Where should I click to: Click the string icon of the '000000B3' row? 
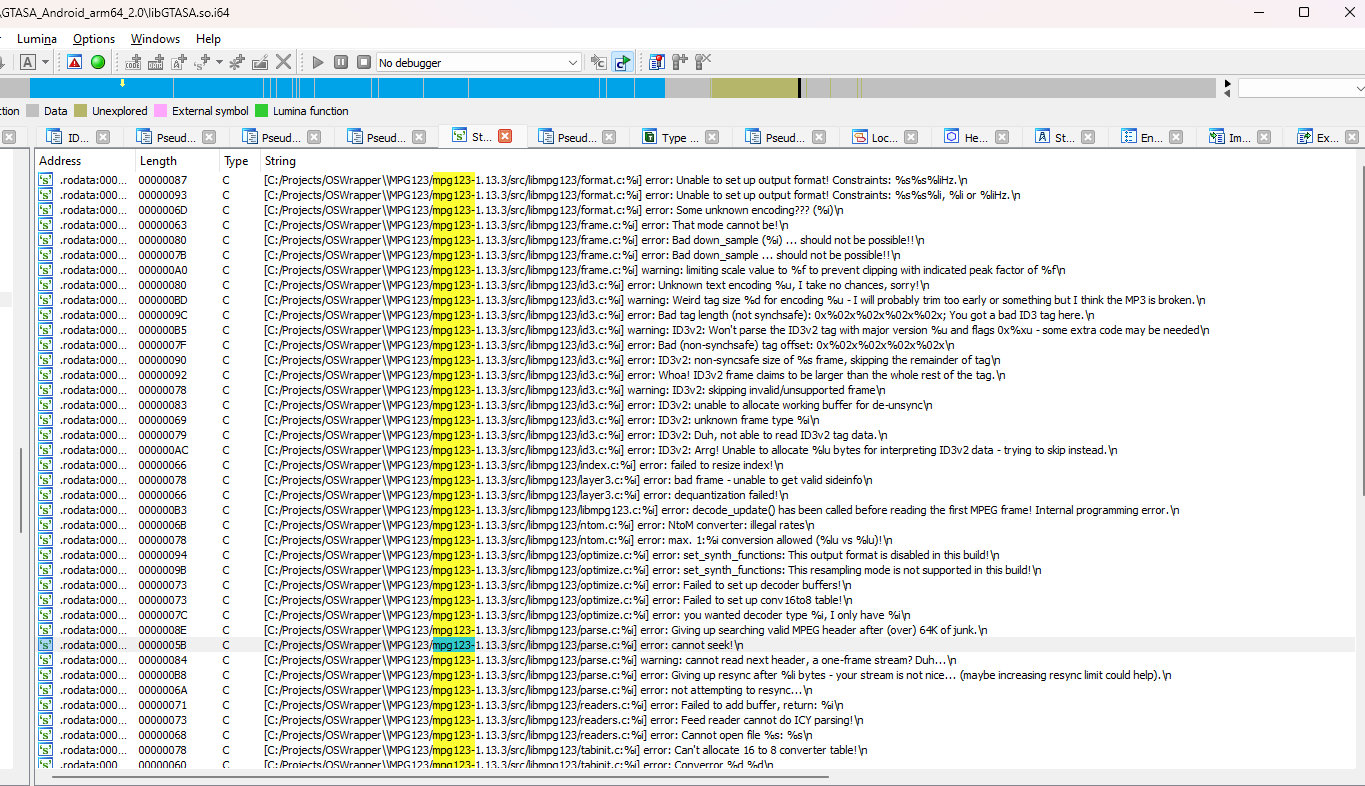[46, 510]
